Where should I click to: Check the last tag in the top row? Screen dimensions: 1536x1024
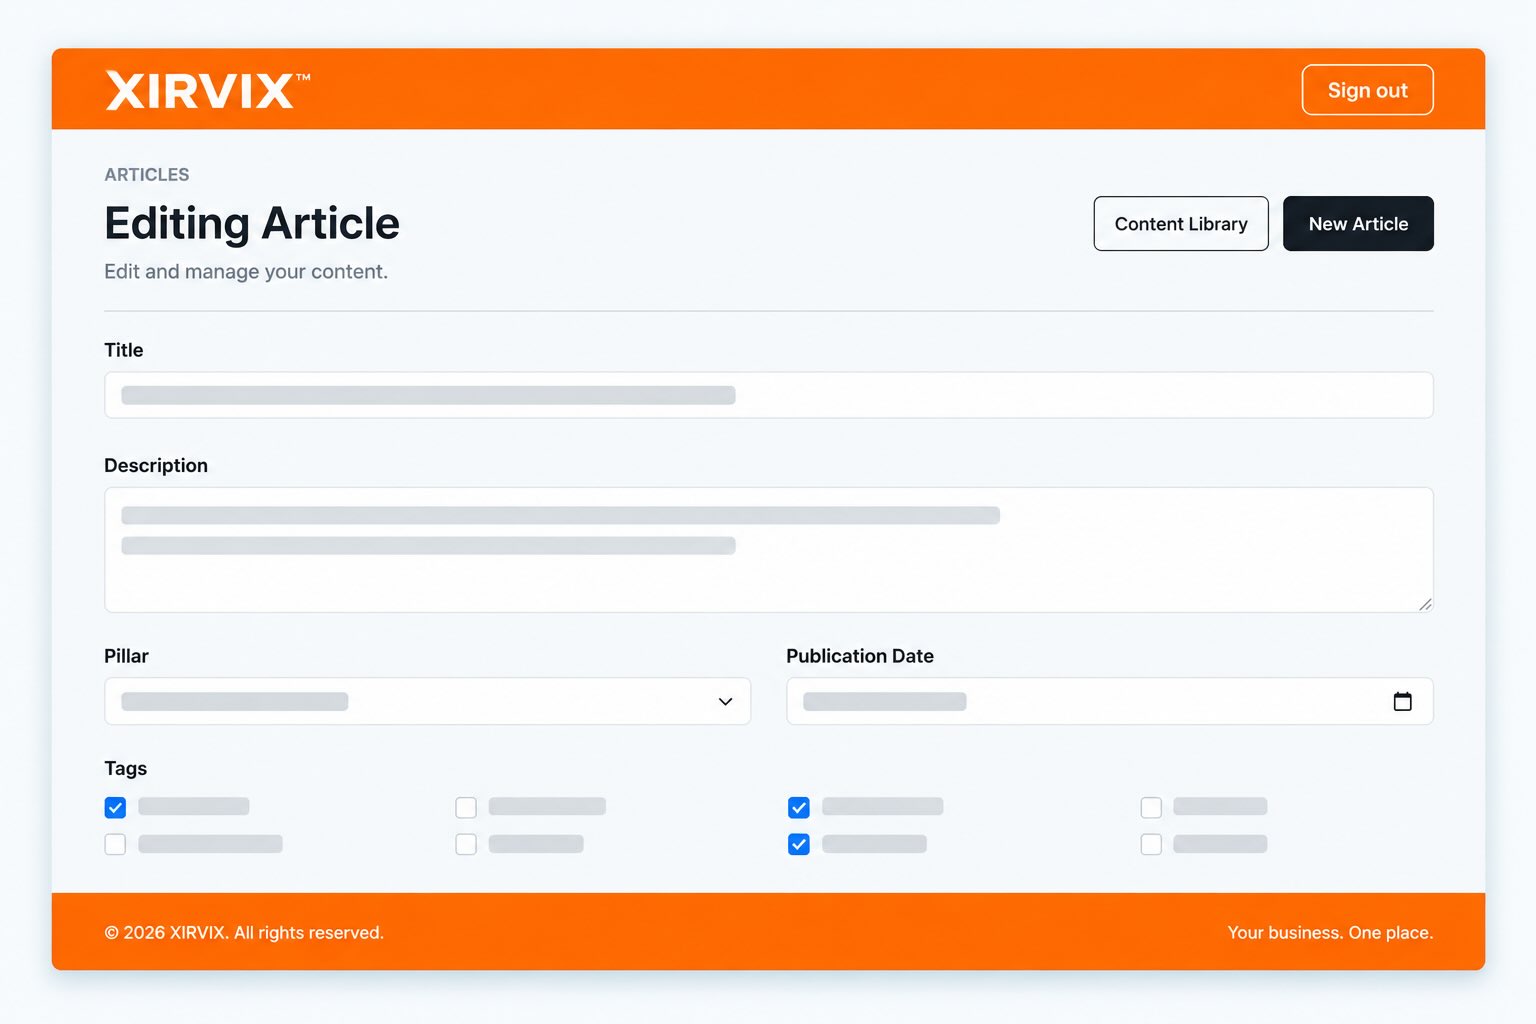click(x=1151, y=807)
